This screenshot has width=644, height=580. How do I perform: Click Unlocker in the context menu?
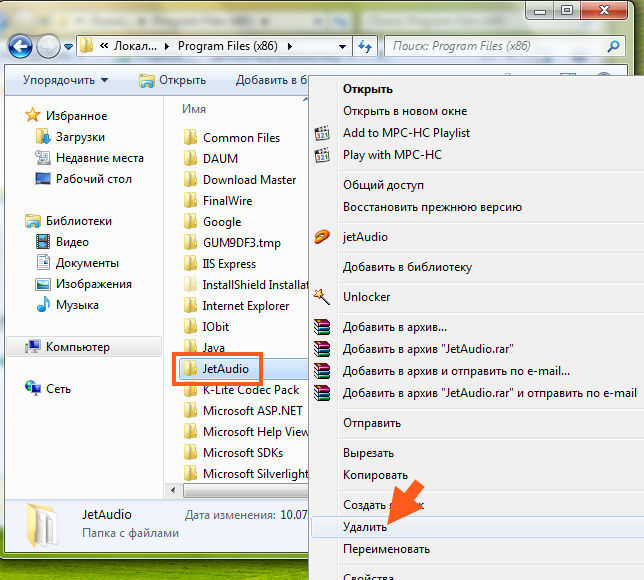366,297
